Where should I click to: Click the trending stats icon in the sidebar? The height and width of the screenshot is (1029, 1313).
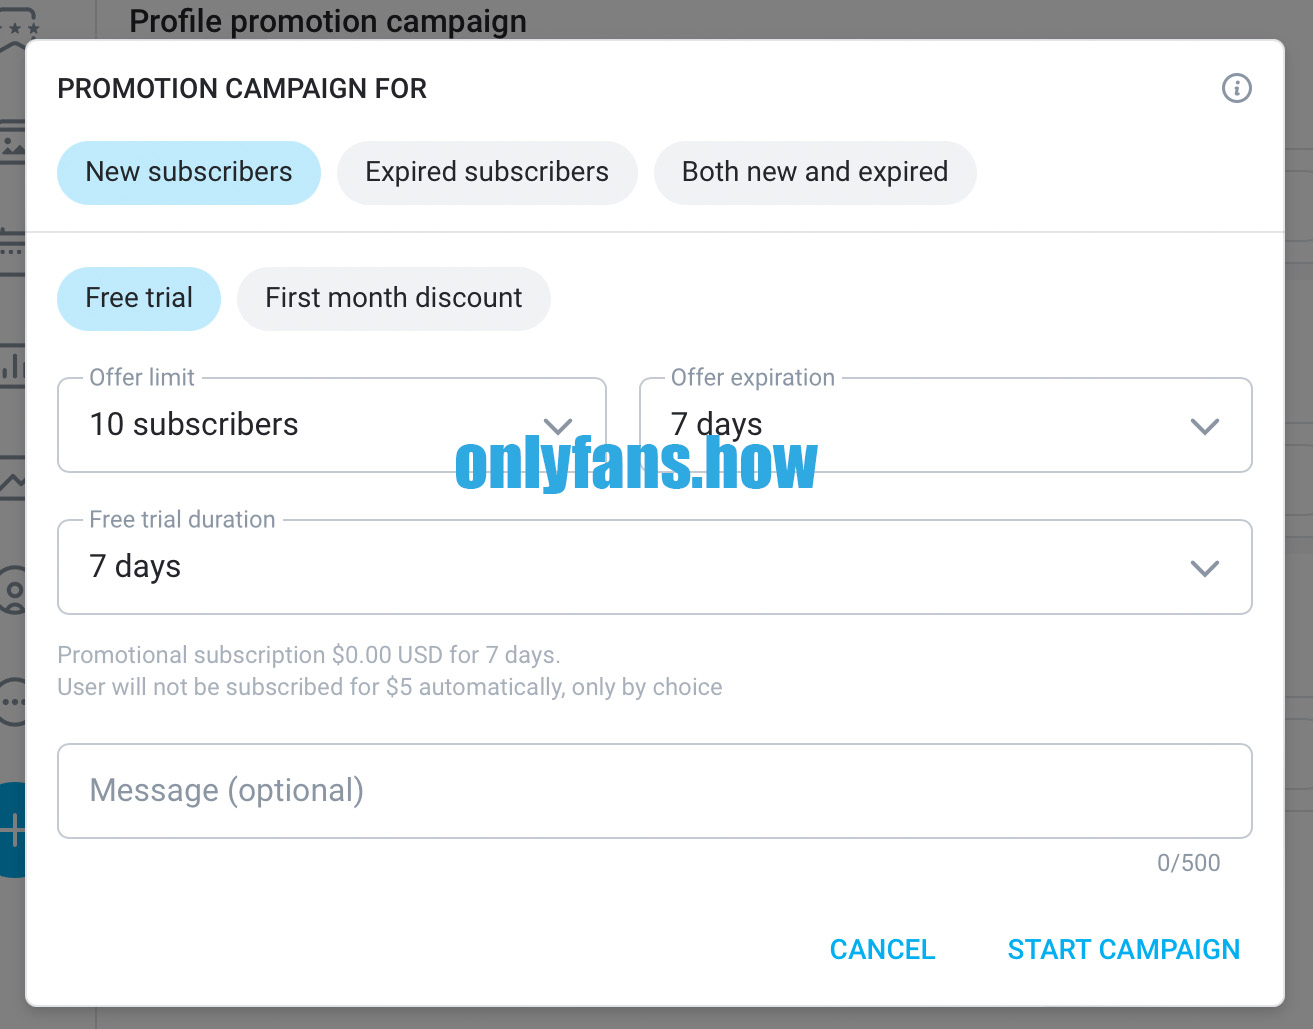point(12,482)
